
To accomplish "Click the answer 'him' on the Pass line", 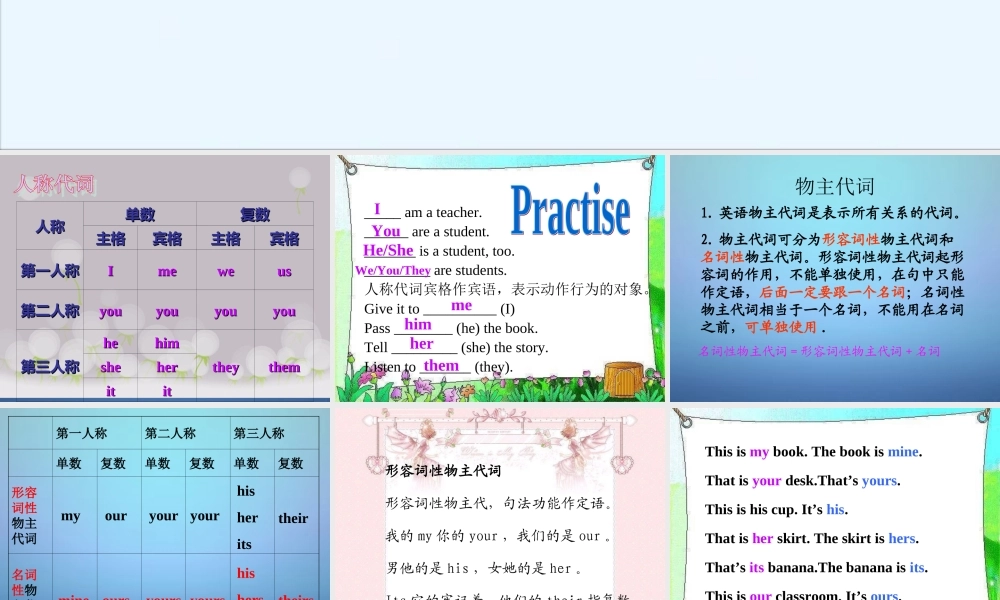I will point(419,324).
